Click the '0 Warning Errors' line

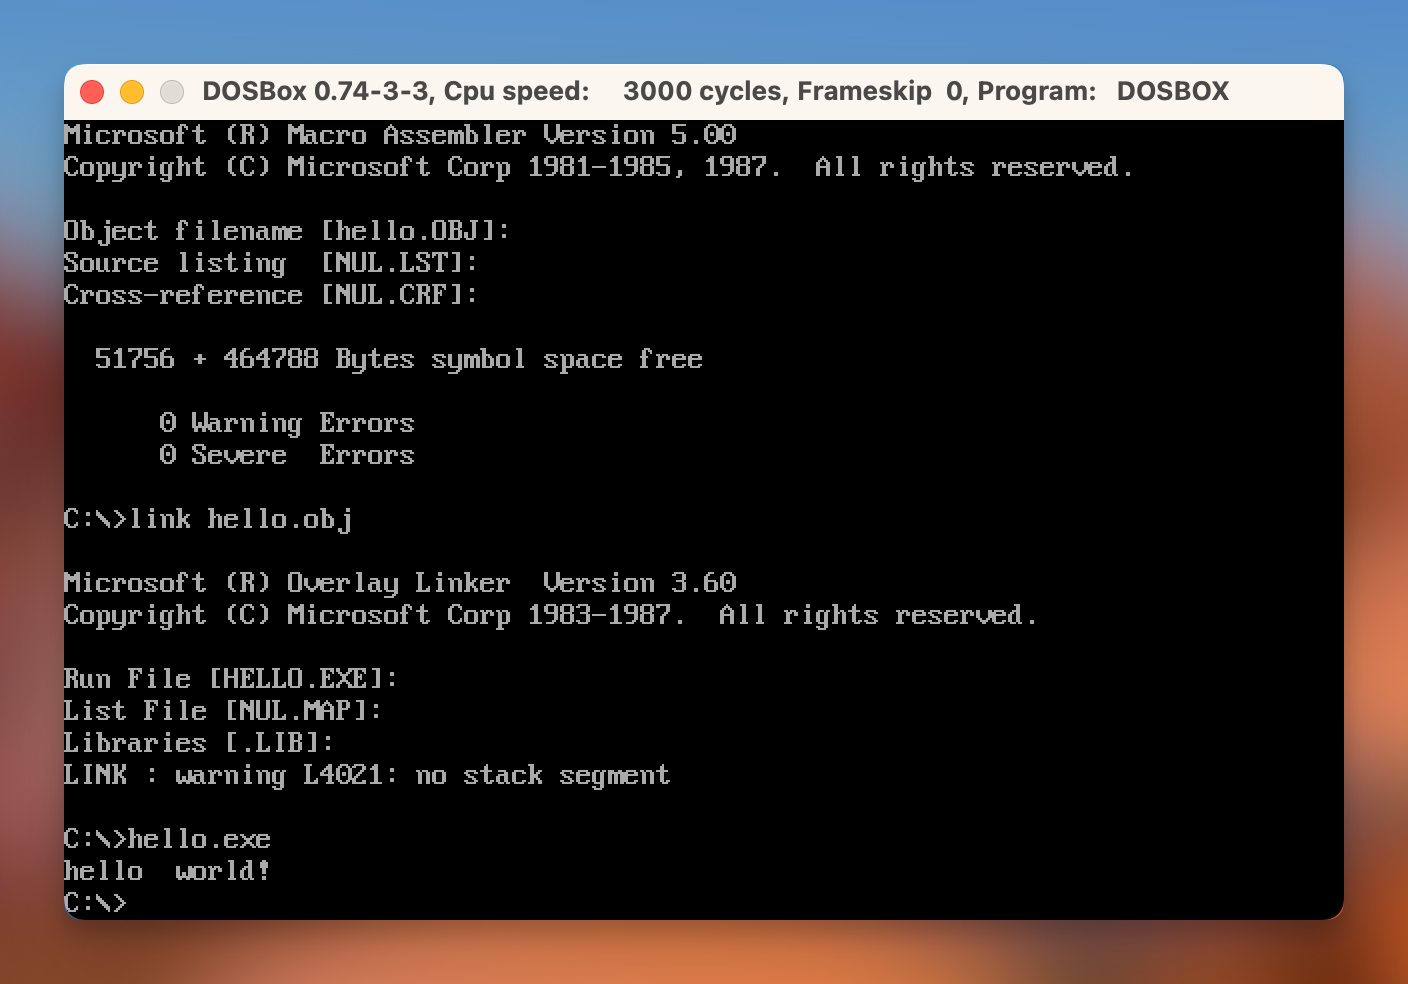[287, 423]
